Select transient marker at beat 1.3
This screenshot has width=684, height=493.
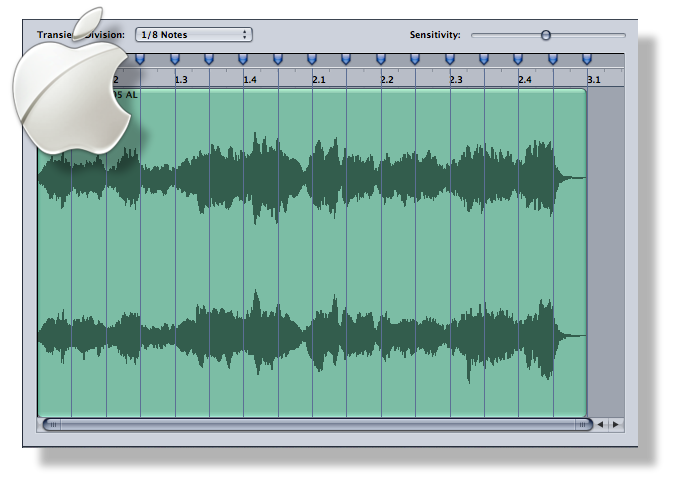tap(174, 60)
